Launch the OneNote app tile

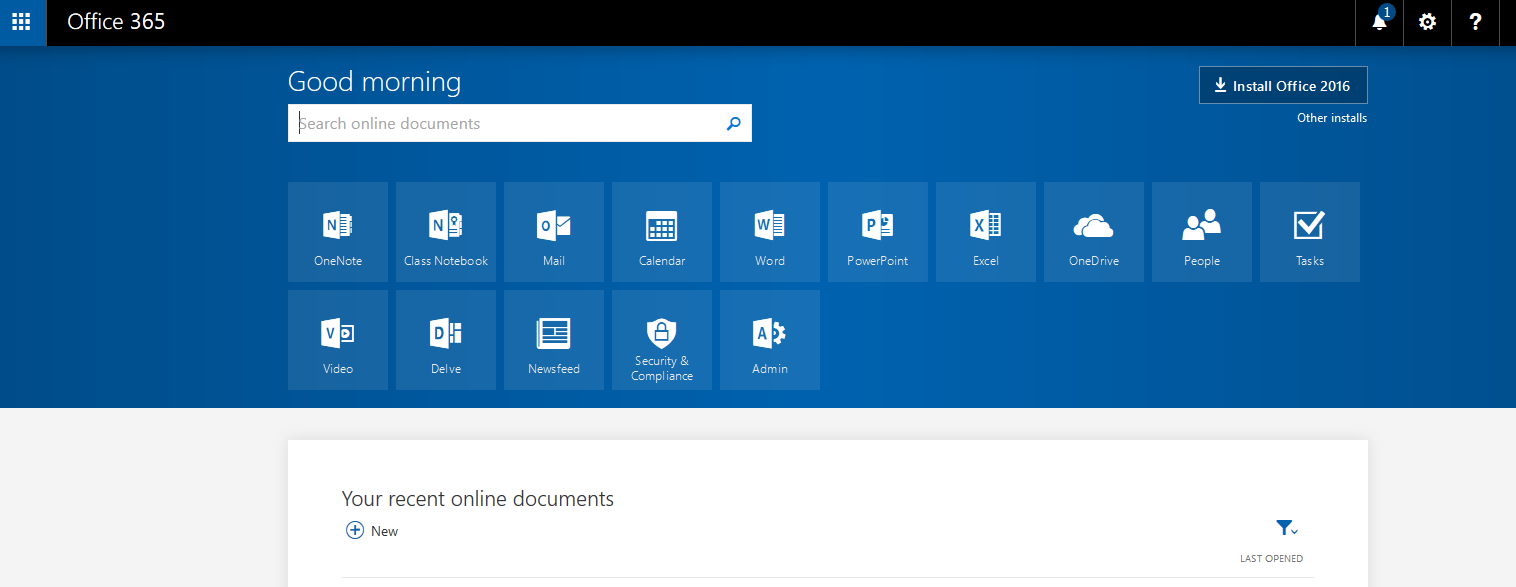pyautogui.click(x=338, y=232)
